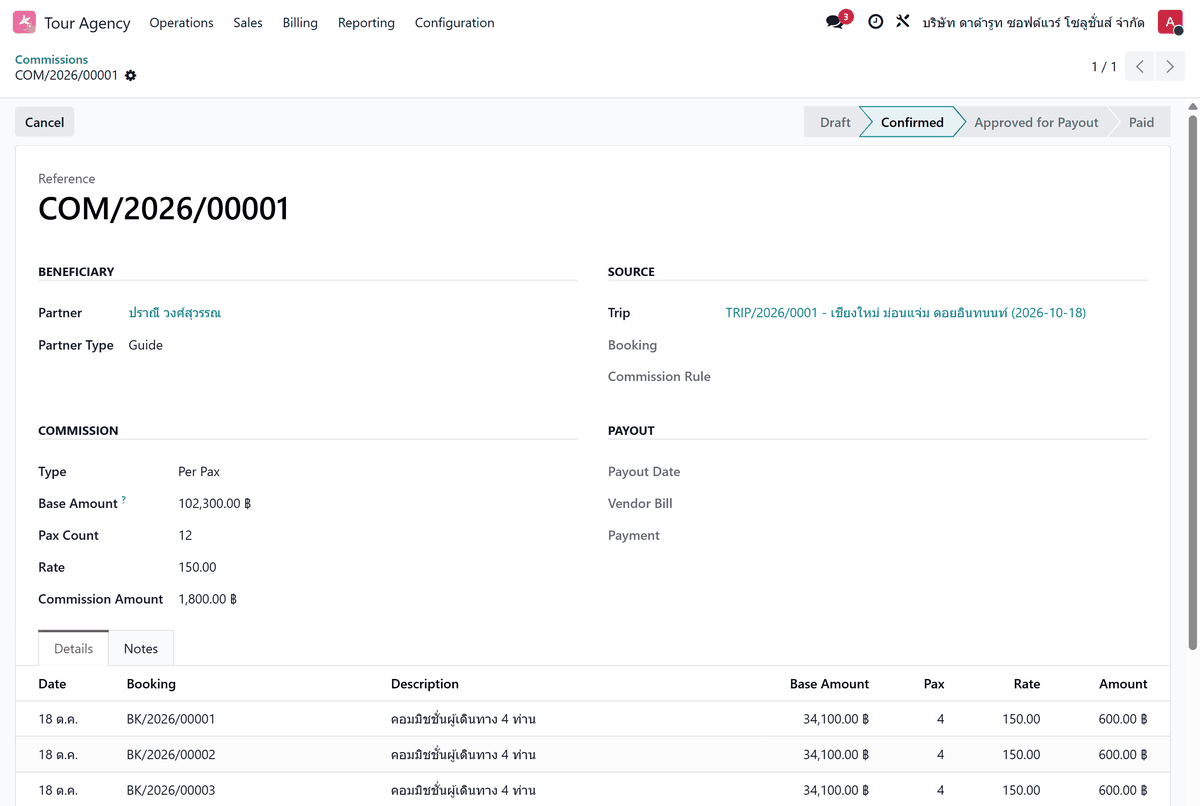Open the Billing menu
This screenshot has height=806, width=1200.
(300, 22)
